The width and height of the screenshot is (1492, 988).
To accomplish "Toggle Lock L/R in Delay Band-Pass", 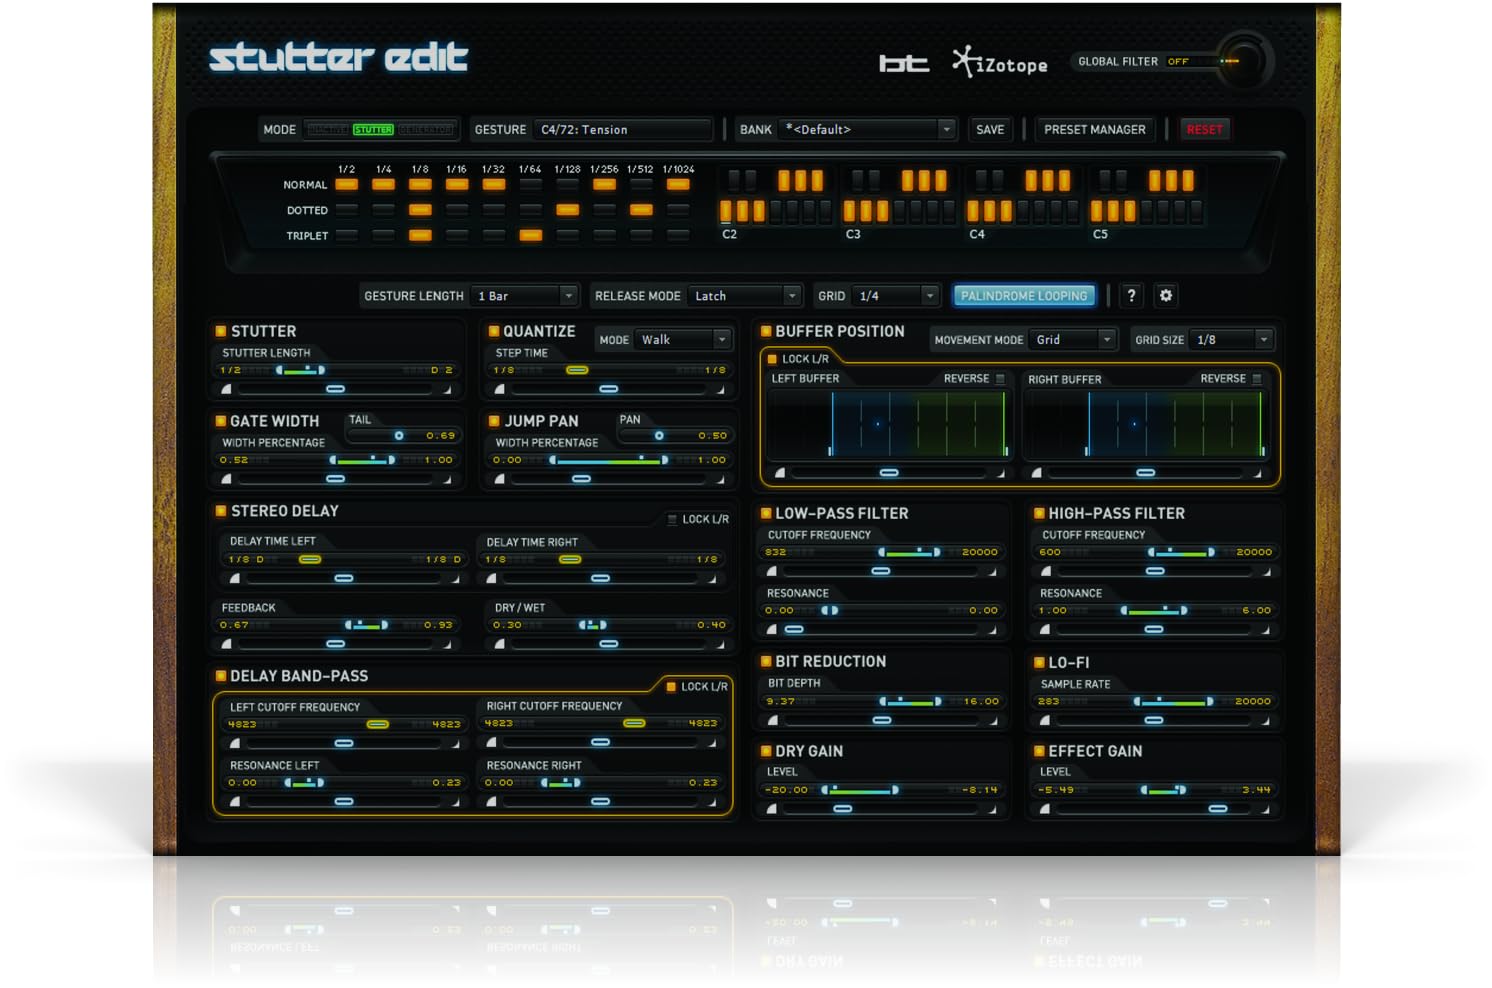I will point(671,687).
